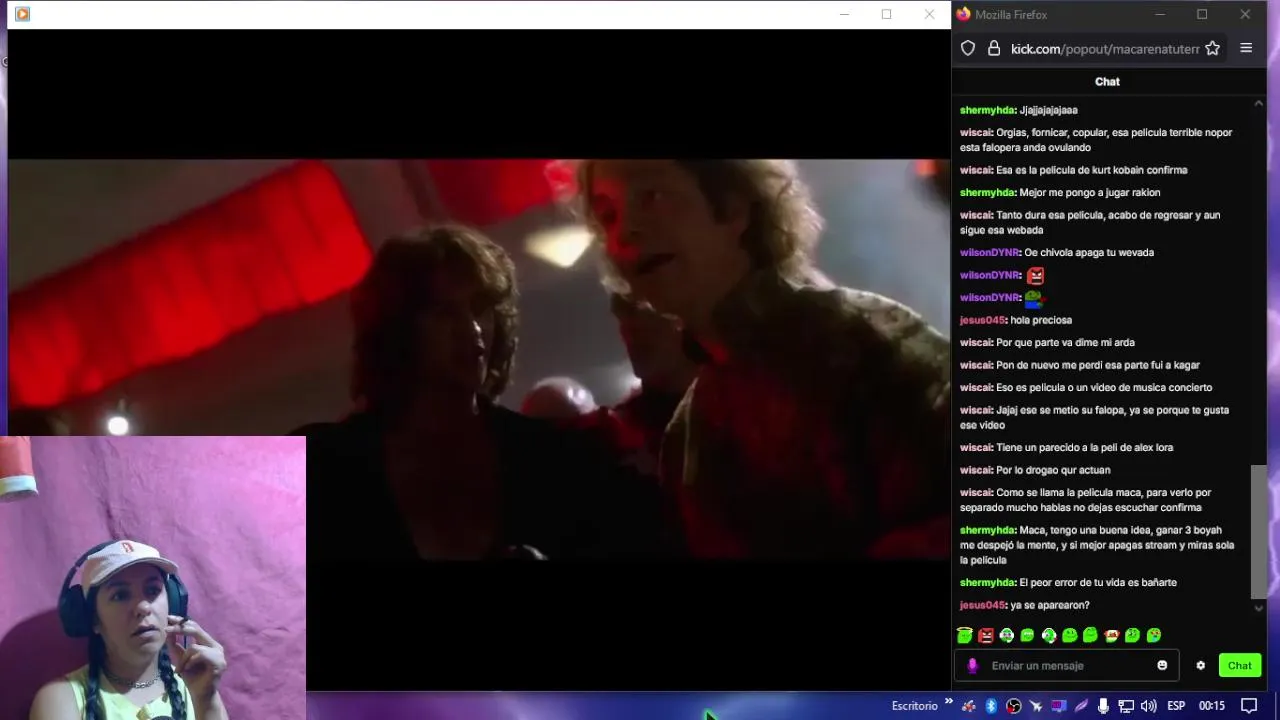Click the pepe emote sent by wilsonDYNR
Image resolution: width=1280 pixels, height=720 pixels.
click(x=1034, y=297)
